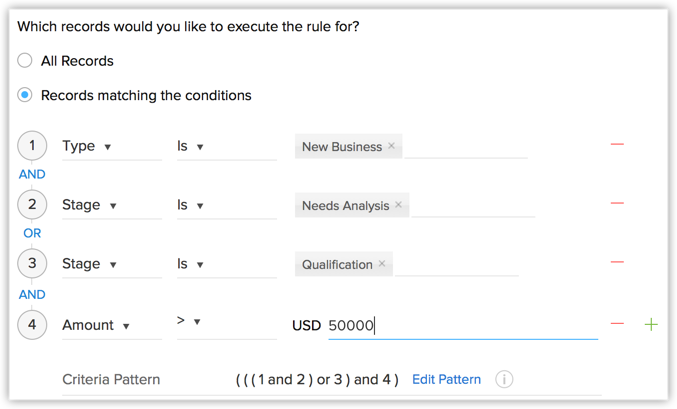Click the Edit Pattern link
677x409 pixels.
446,379
